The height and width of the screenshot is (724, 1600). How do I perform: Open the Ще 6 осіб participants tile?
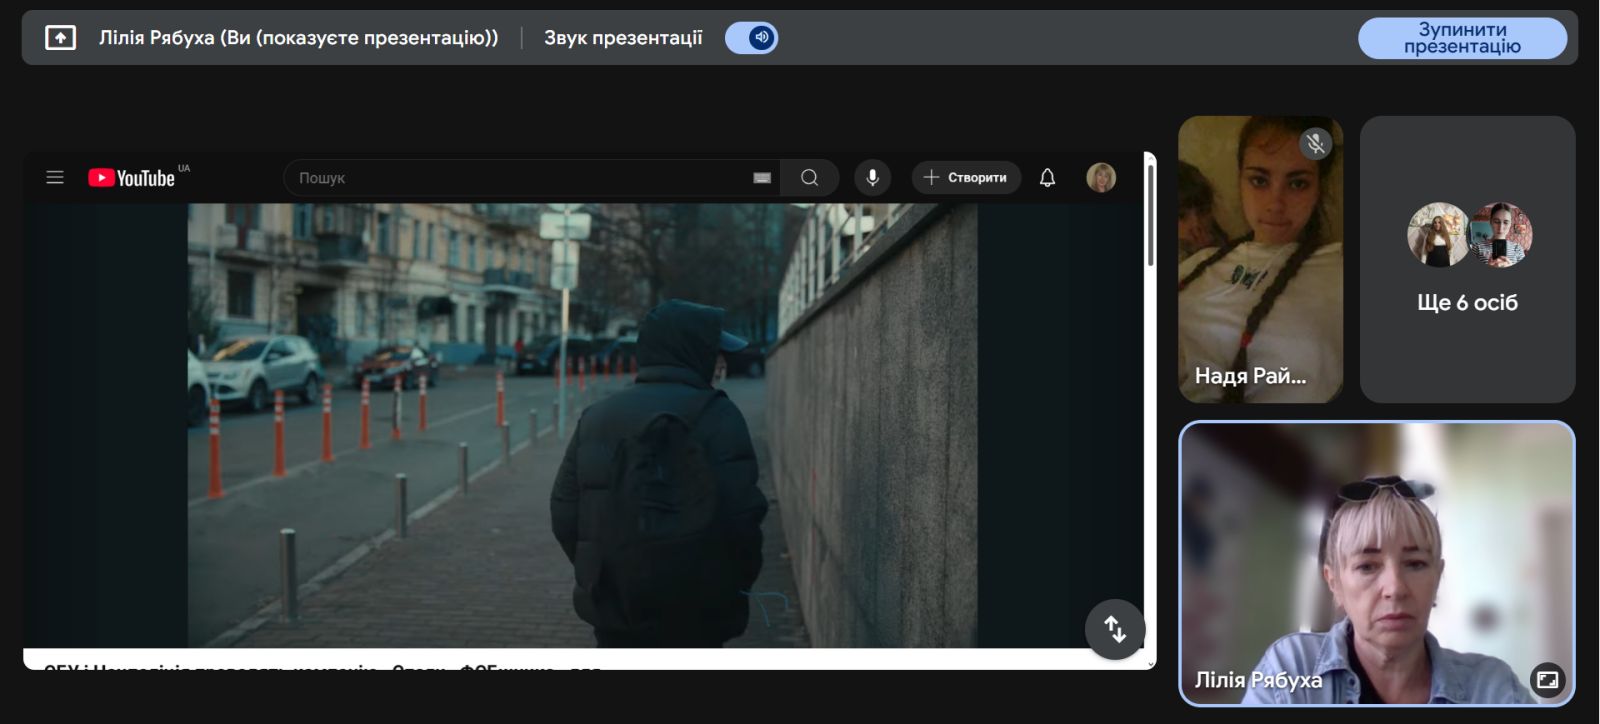(x=1467, y=259)
